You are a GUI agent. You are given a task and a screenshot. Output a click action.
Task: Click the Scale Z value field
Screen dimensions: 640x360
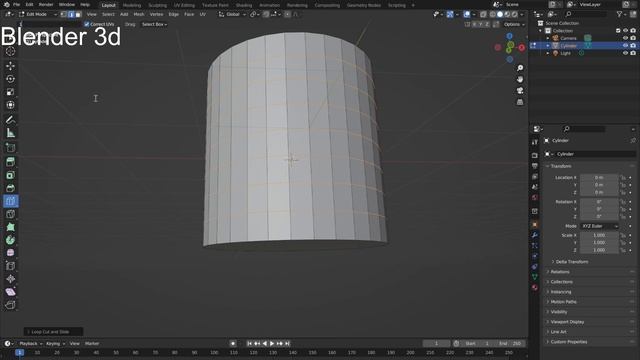pos(599,250)
